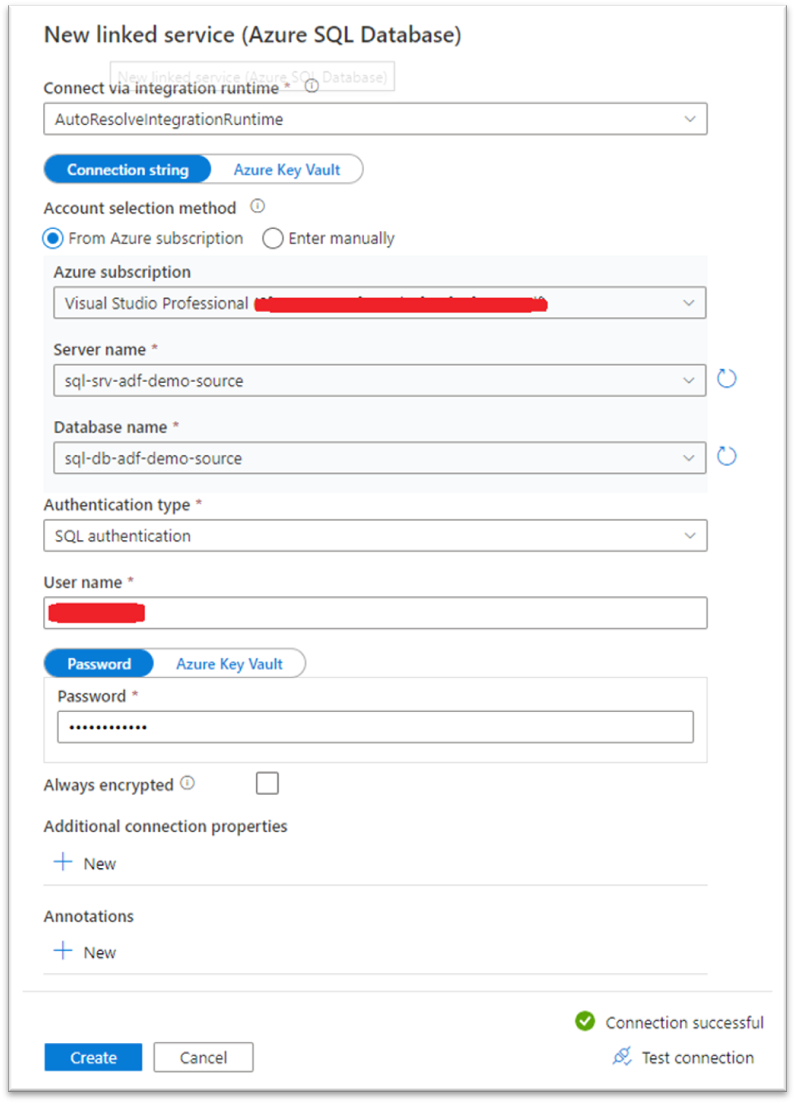Show info for integration runtime
The image size is (796, 1104).
tap(312, 86)
